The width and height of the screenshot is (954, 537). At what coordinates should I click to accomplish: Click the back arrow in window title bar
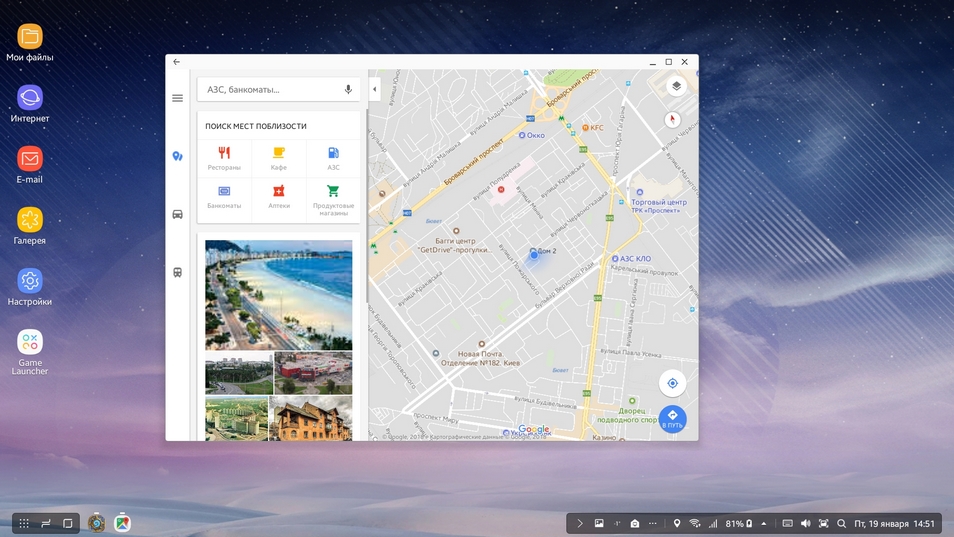[176, 61]
